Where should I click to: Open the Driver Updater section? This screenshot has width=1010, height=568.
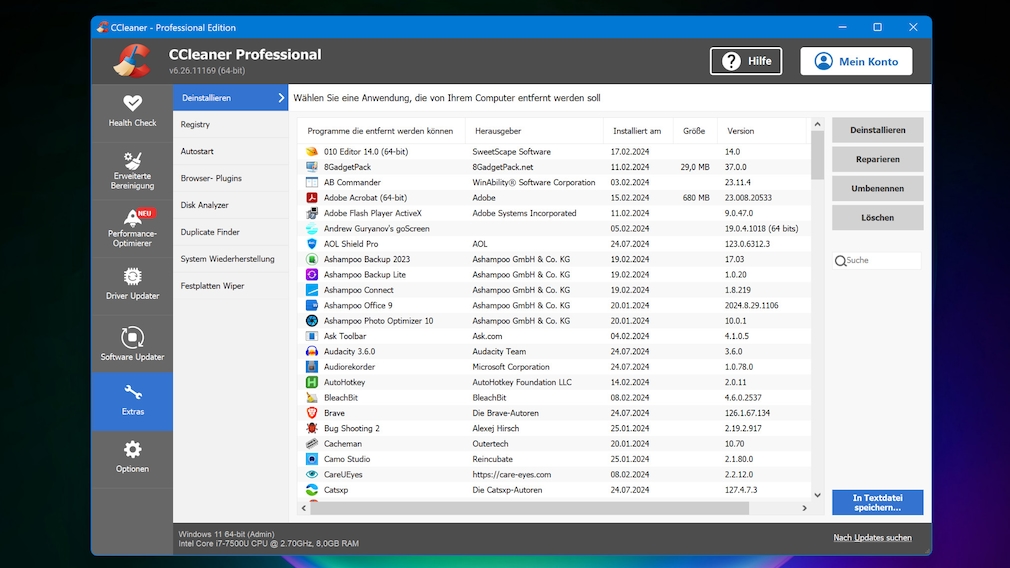(132, 285)
